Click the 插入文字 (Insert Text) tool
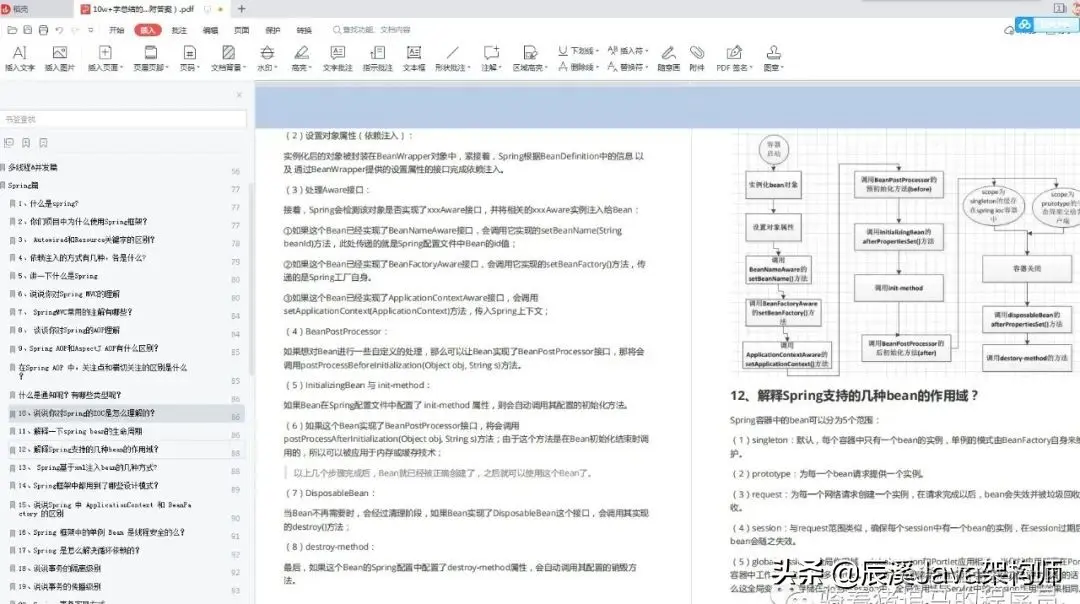 click(x=19, y=58)
